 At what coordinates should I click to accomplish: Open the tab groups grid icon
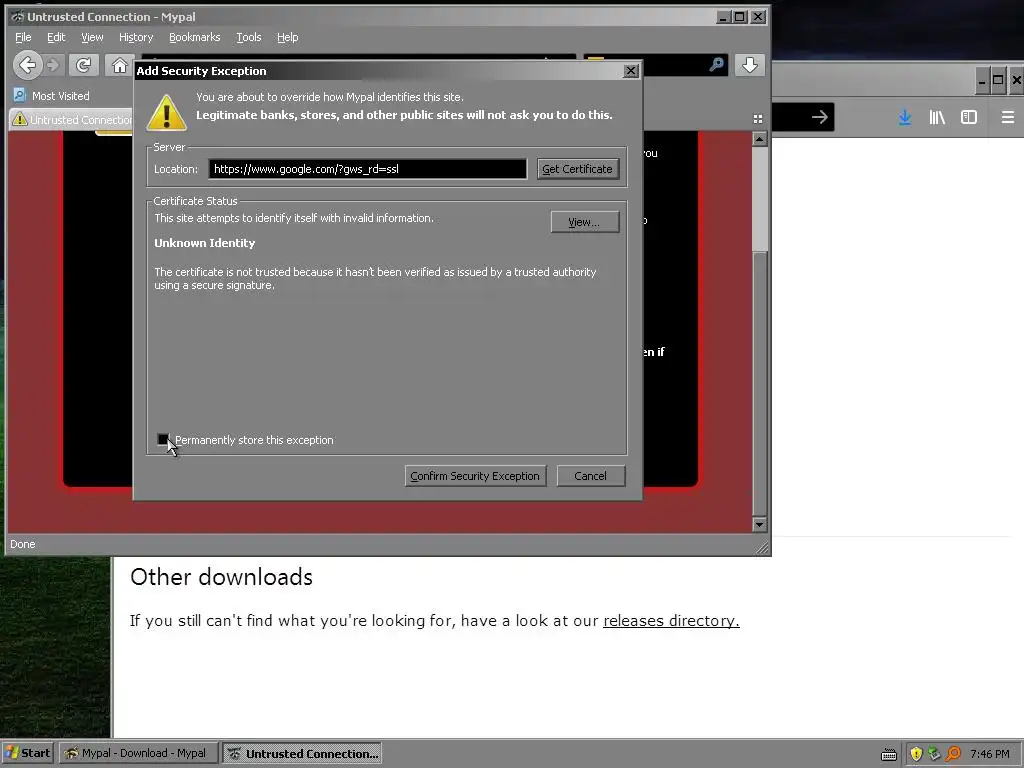[x=758, y=119]
